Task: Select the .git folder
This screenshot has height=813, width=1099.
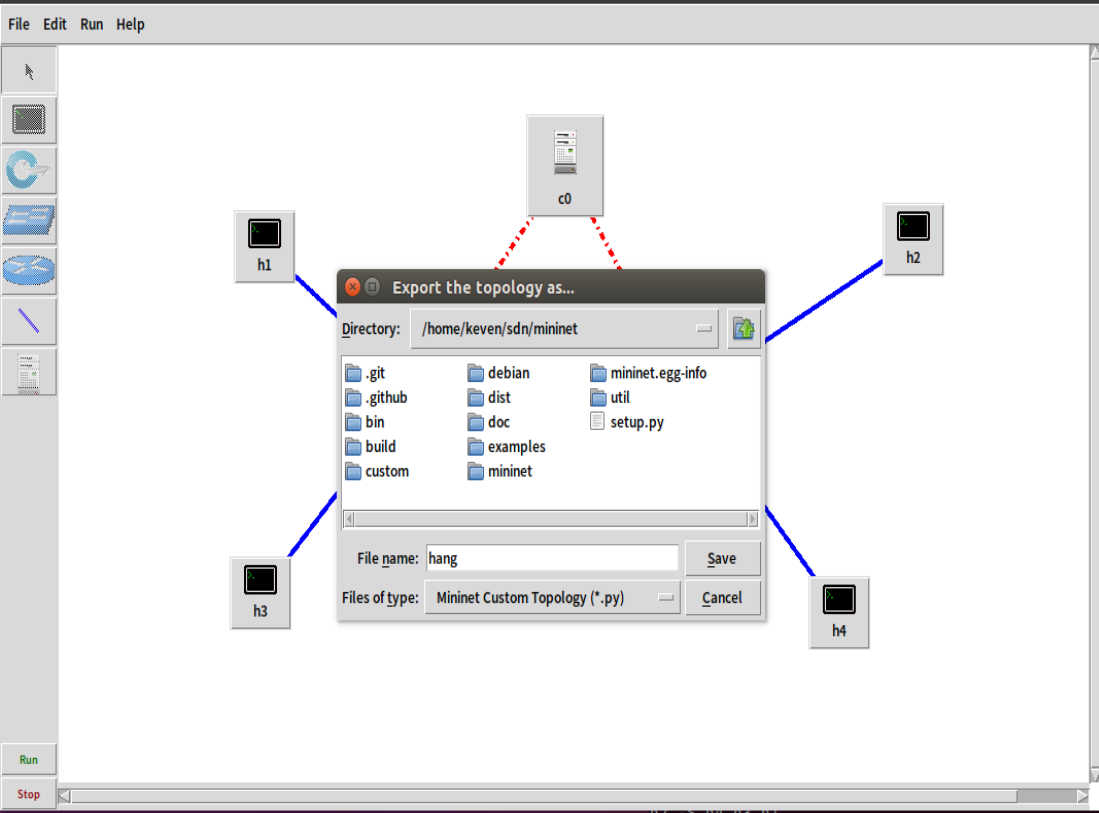Action: 365,373
